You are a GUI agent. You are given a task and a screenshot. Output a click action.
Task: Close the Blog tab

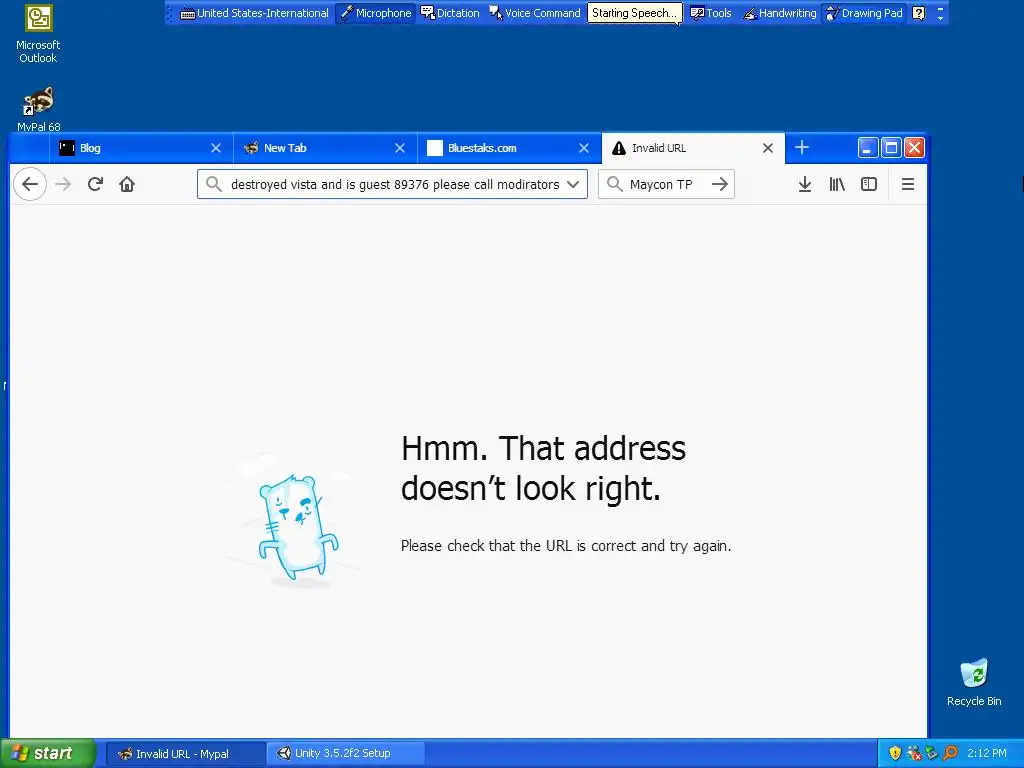coord(216,148)
